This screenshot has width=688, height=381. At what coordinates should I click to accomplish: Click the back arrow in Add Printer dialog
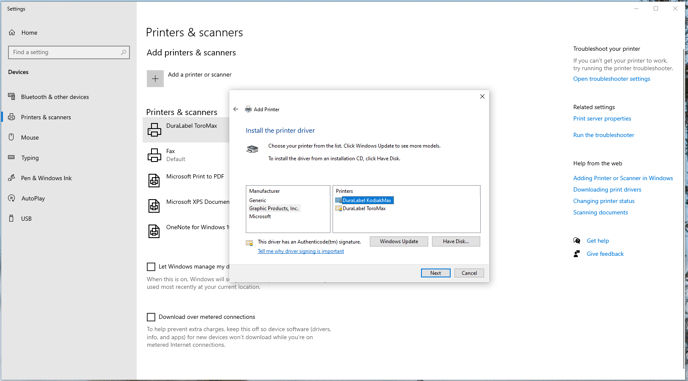coord(236,109)
